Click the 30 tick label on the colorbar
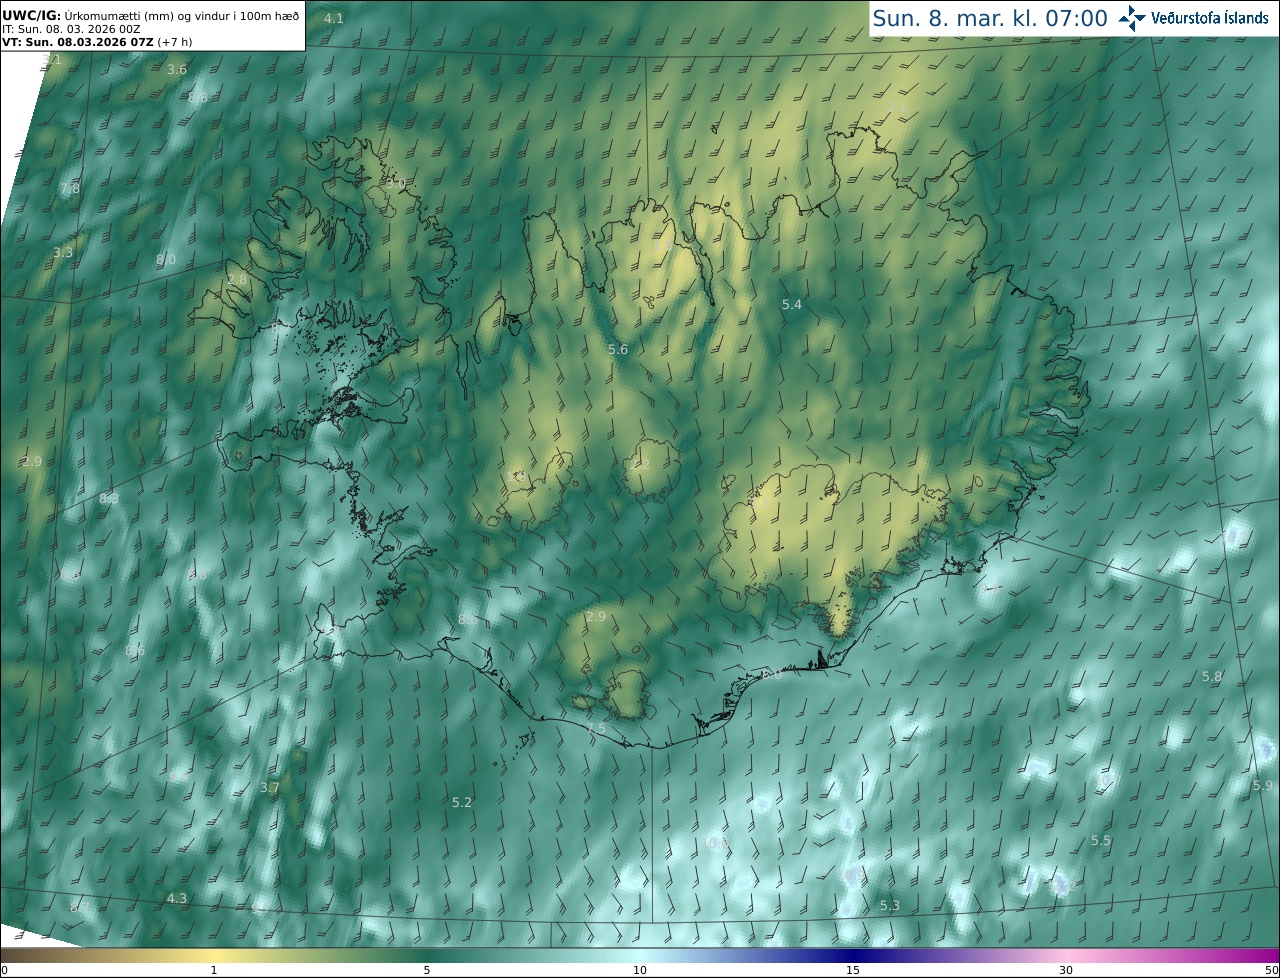Viewport: 1280px width, 978px height. (1066, 970)
